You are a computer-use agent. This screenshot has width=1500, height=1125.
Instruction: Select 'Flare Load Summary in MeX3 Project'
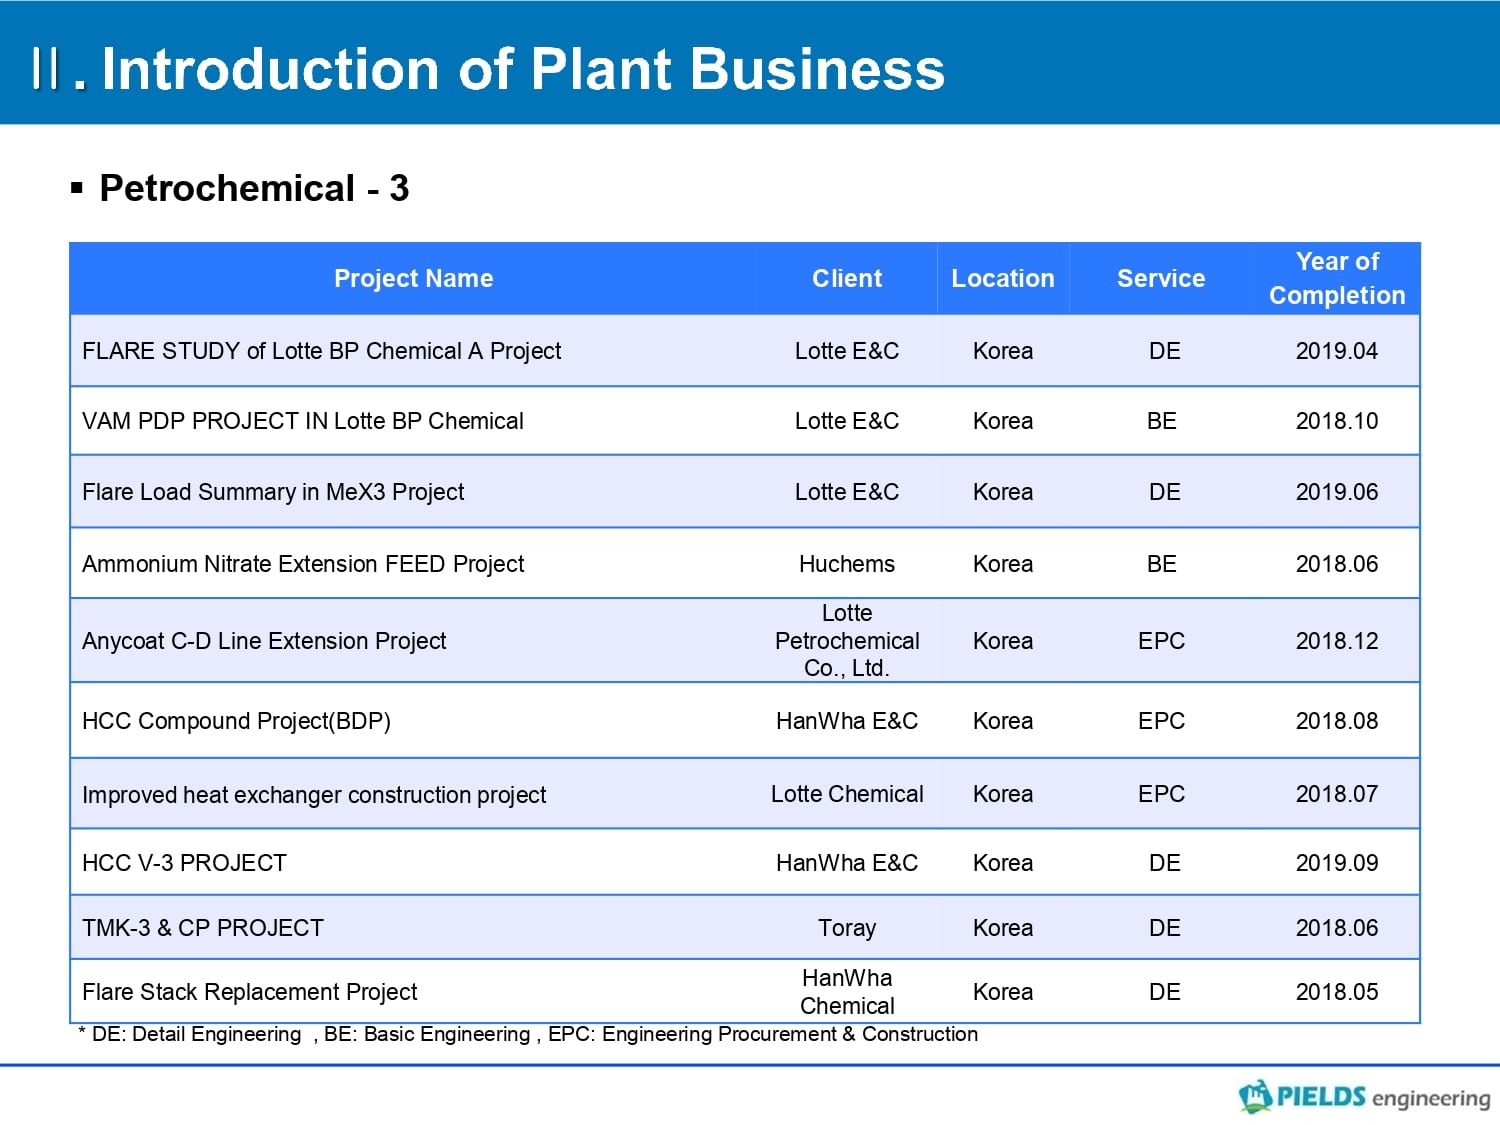273,492
